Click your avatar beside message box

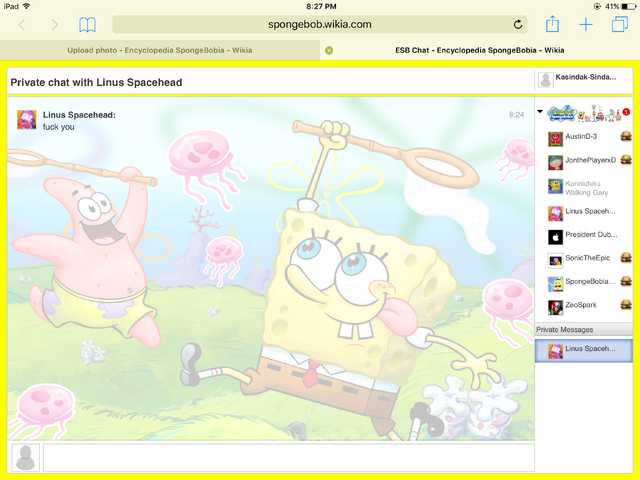pos(26,458)
